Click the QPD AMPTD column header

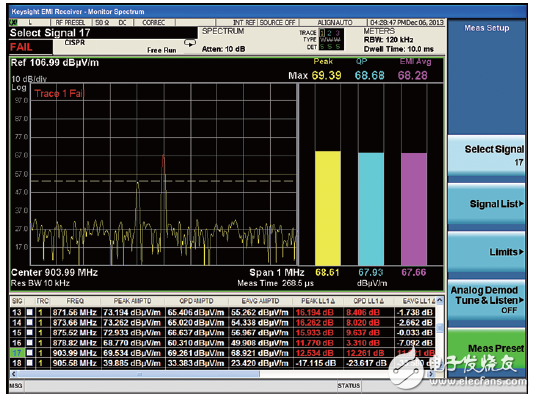click(x=196, y=301)
